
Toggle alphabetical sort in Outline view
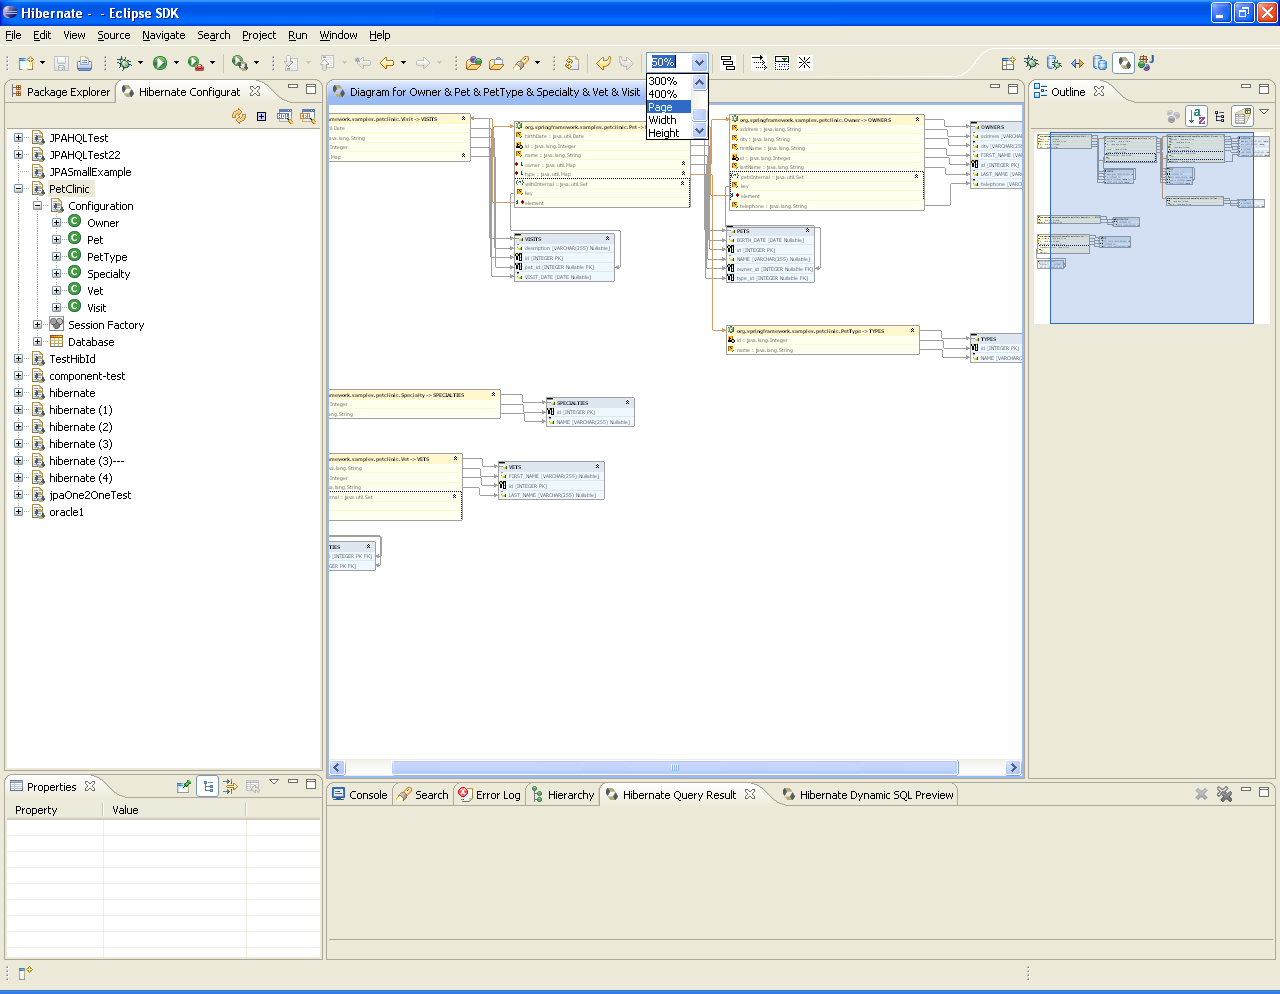1196,116
